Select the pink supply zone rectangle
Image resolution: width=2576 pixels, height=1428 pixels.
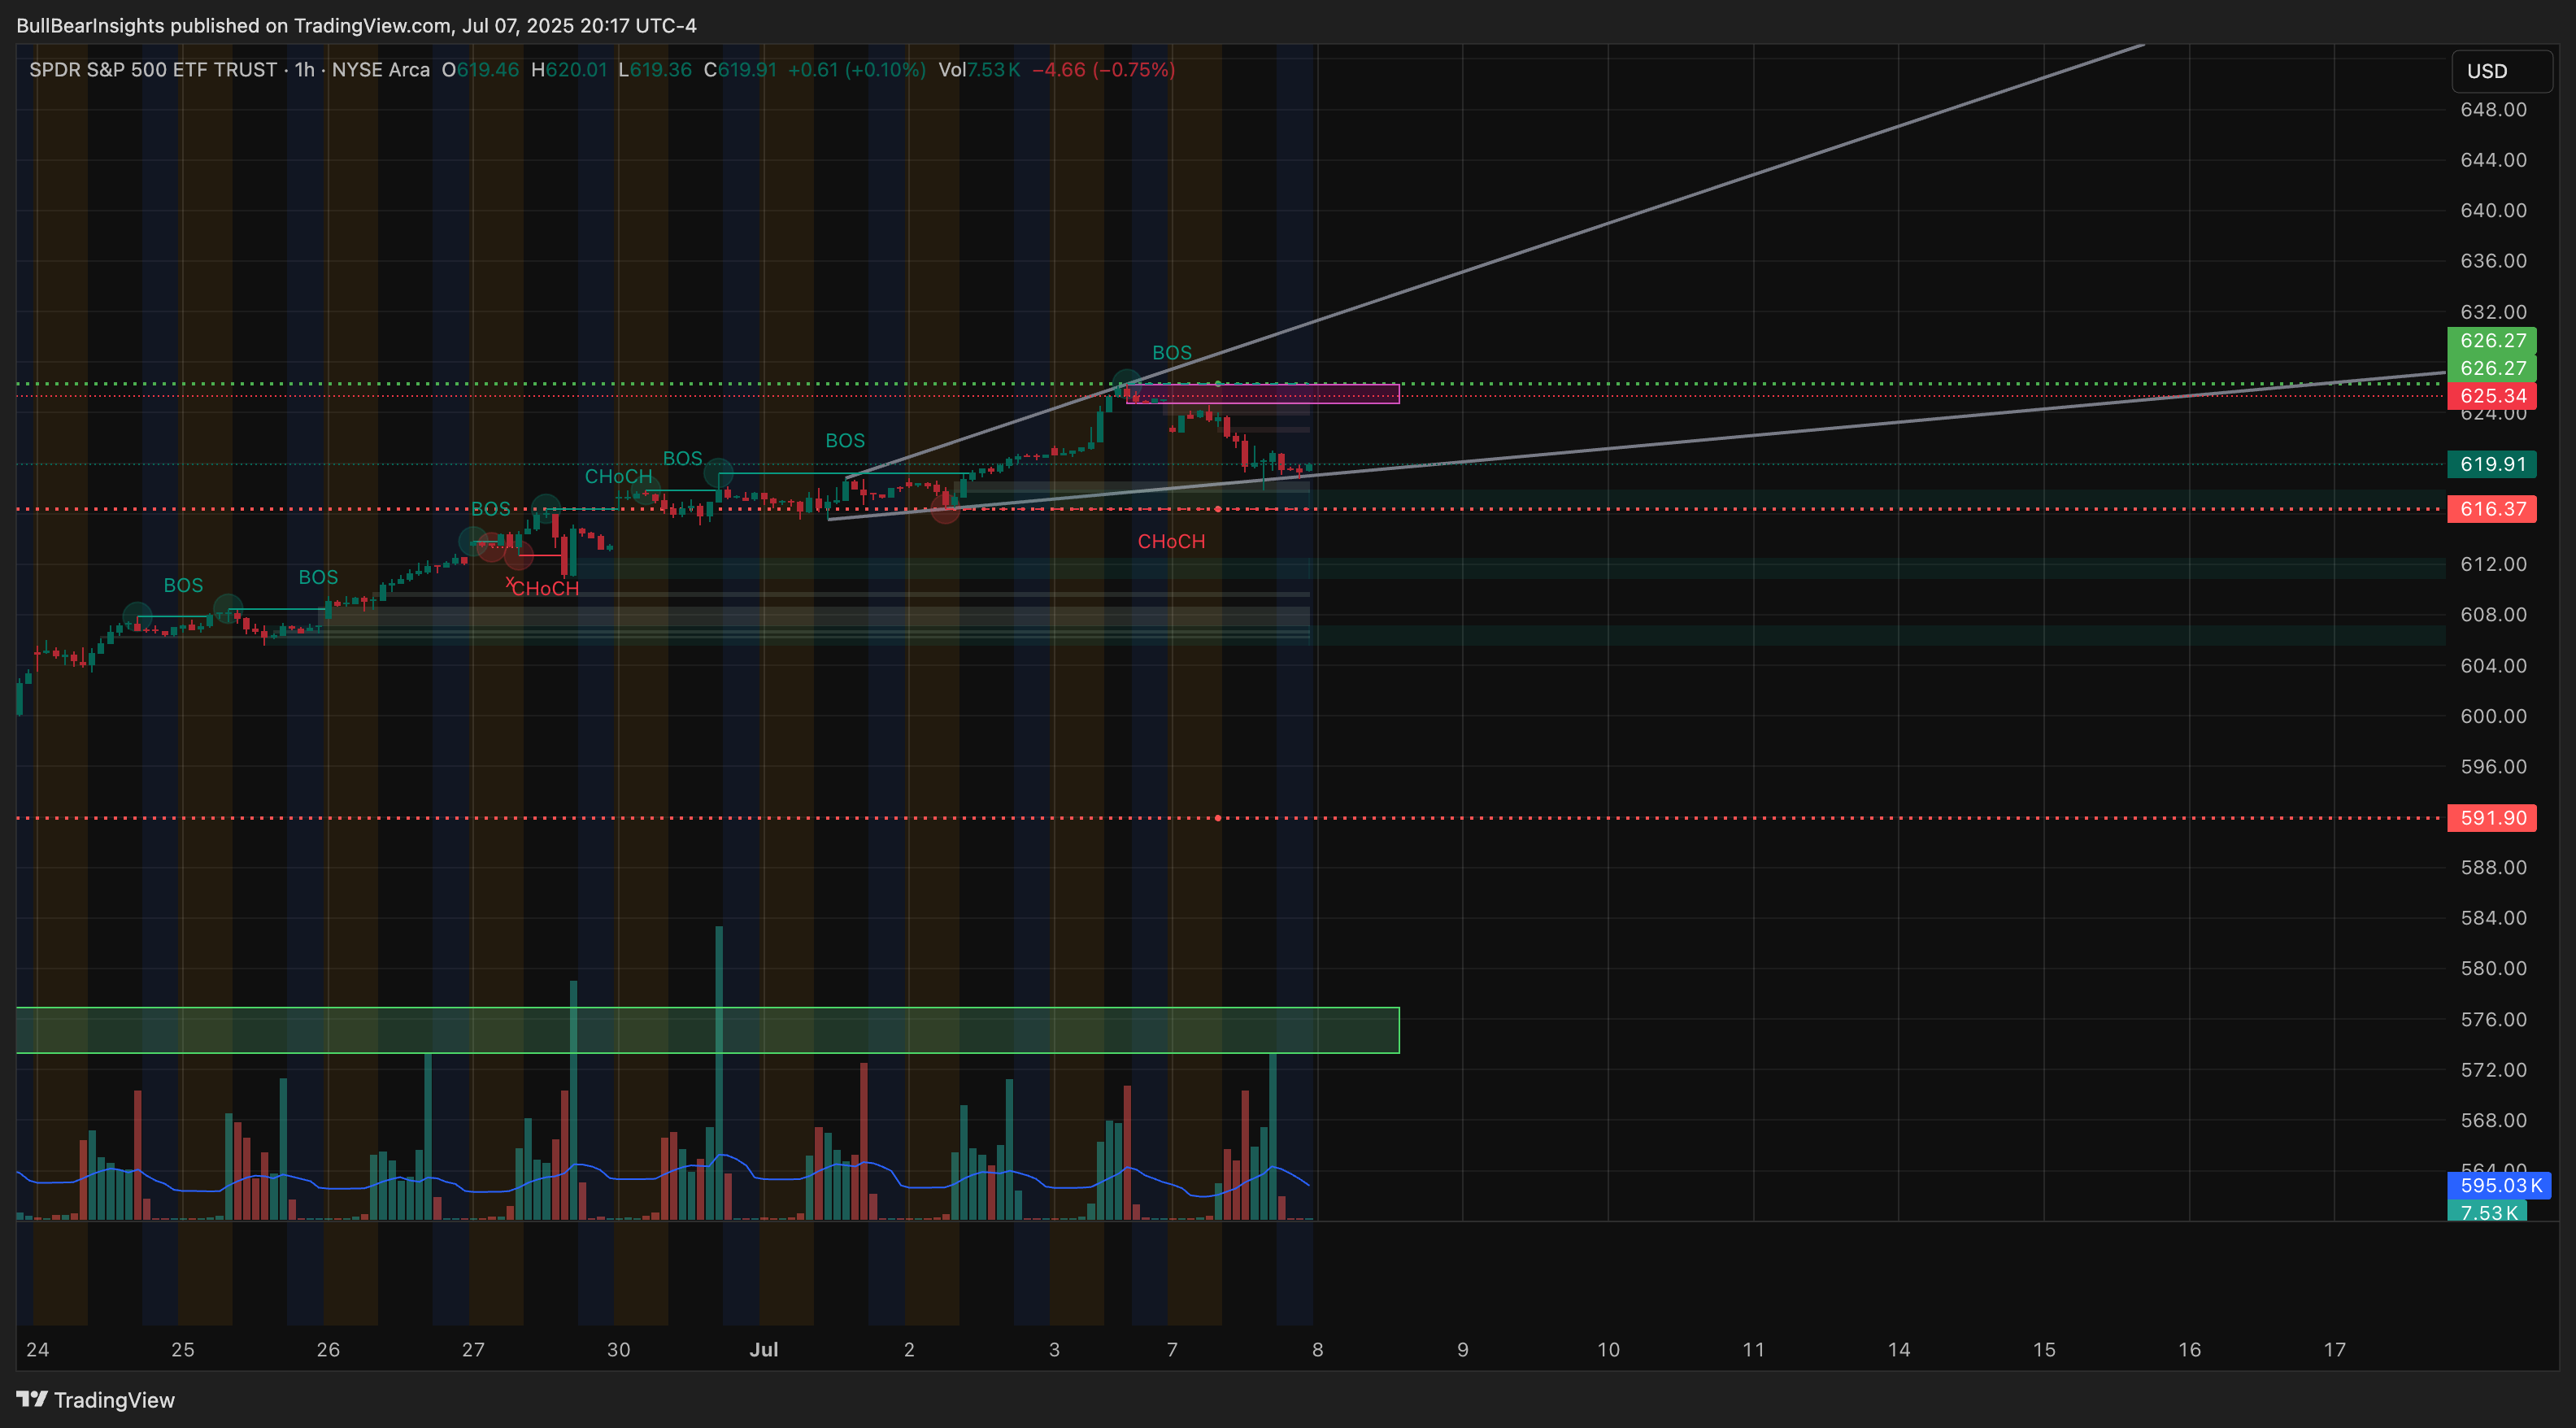tap(1263, 394)
